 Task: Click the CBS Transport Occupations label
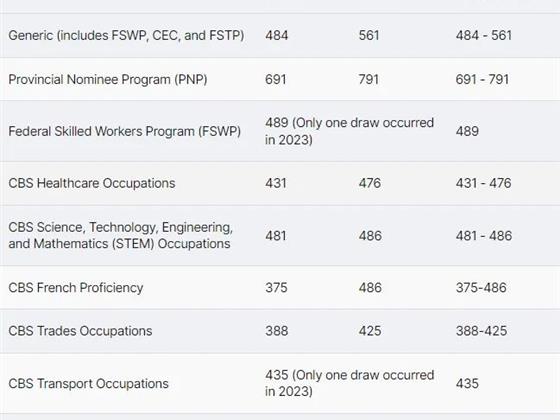point(88,383)
